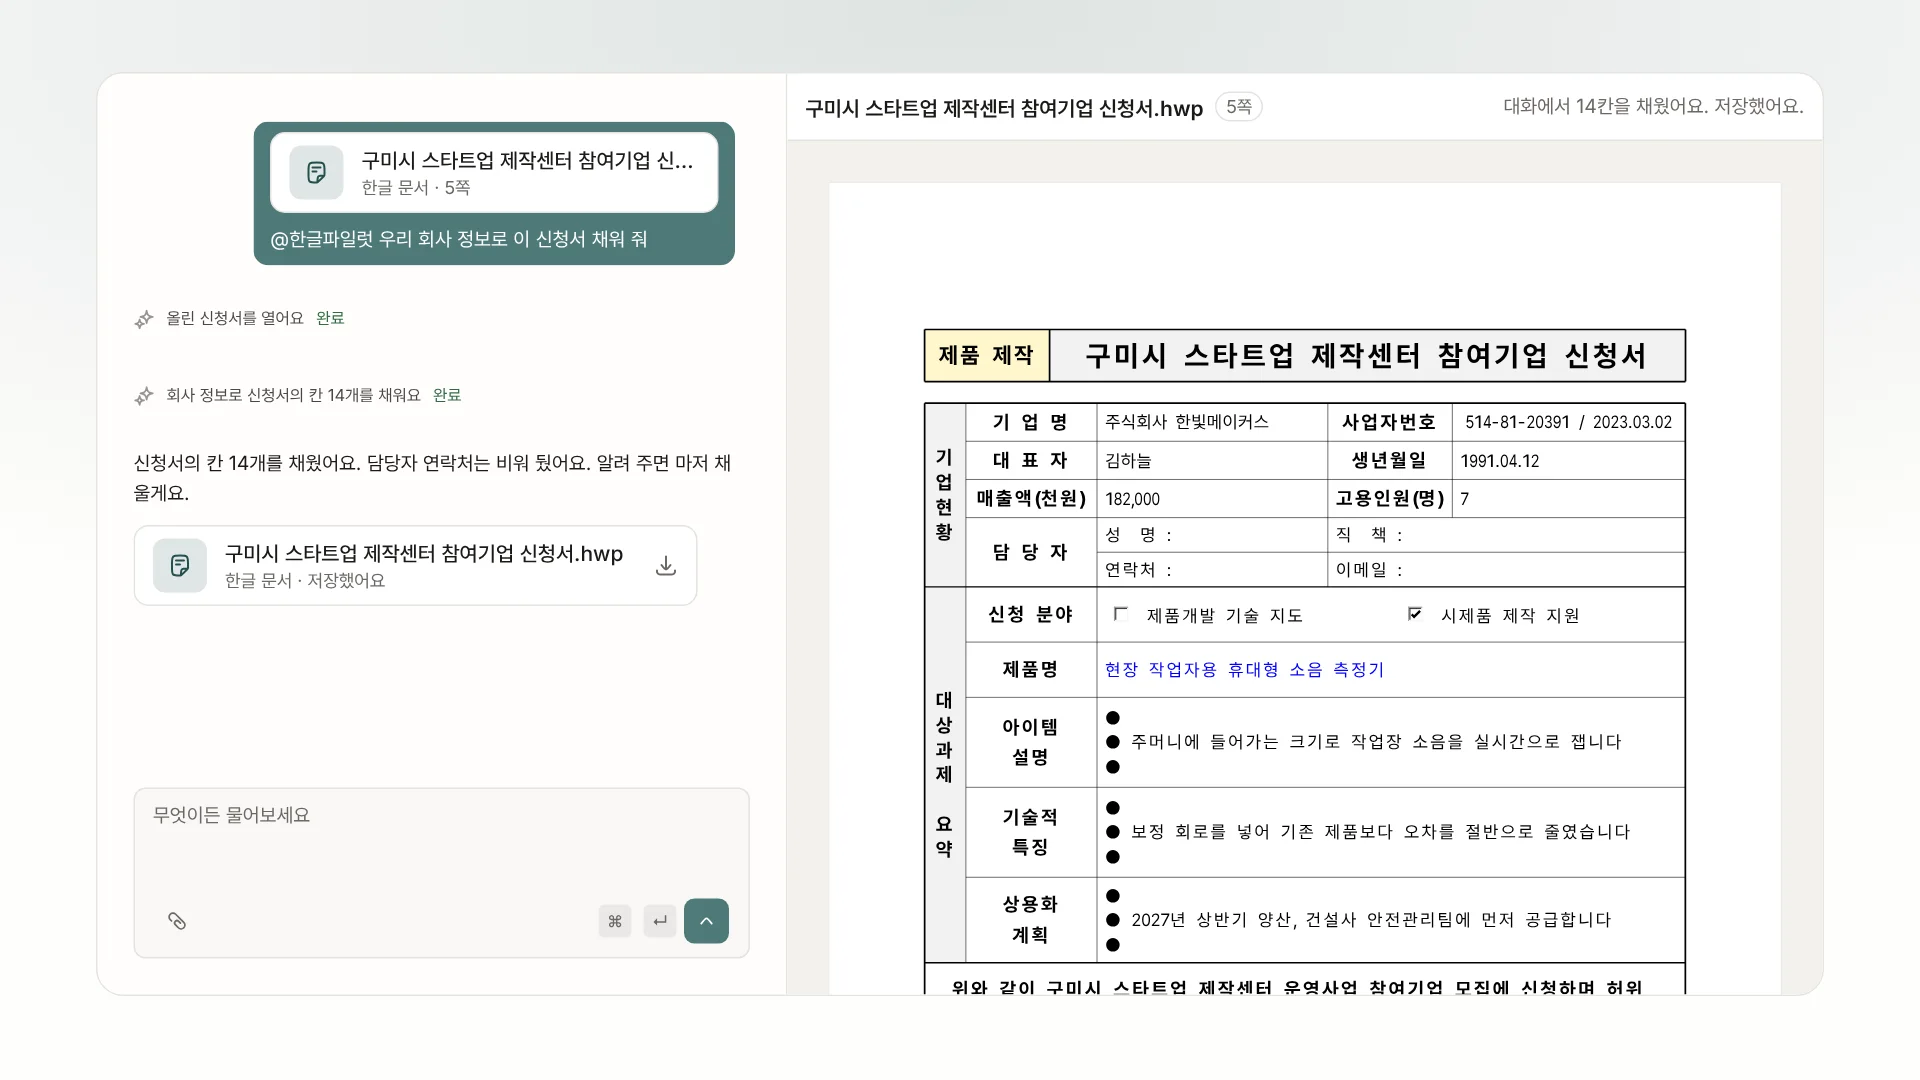Click the employee count value '7'
The width and height of the screenshot is (1920, 1080).
[x=1465, y=499]
